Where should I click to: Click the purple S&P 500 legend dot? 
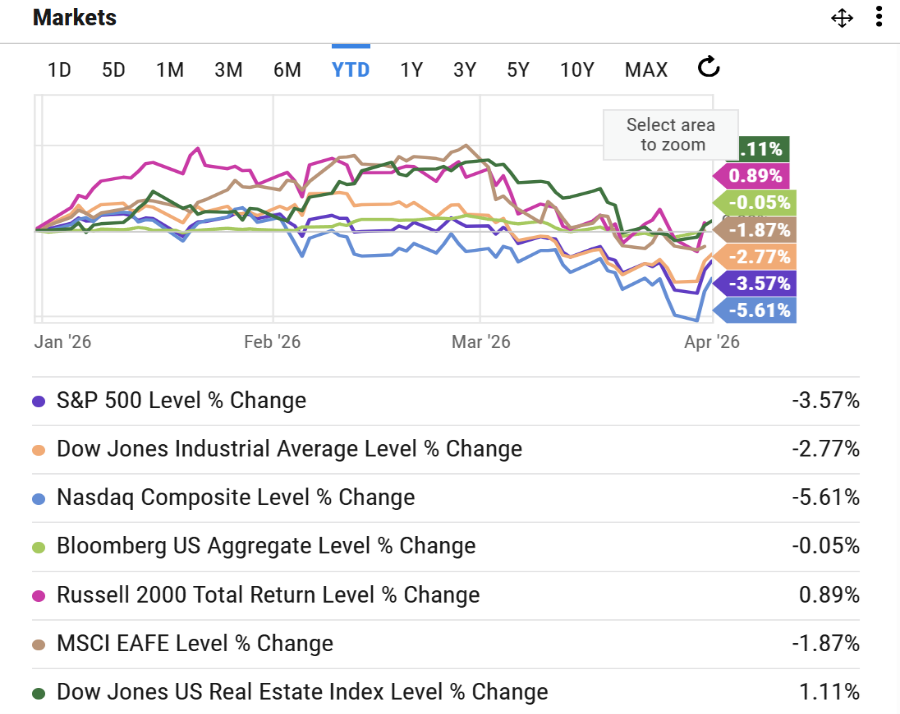point(39,401)
